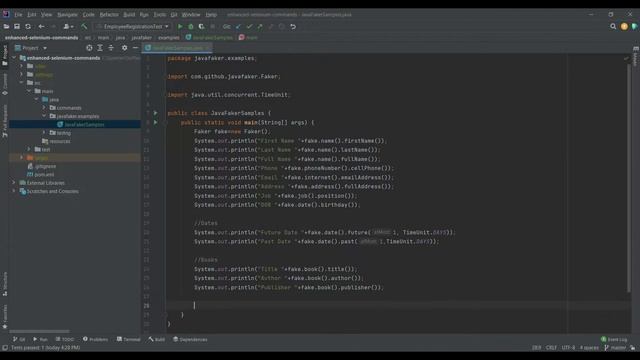Run with Coverage icon

[x=202, y=27]
